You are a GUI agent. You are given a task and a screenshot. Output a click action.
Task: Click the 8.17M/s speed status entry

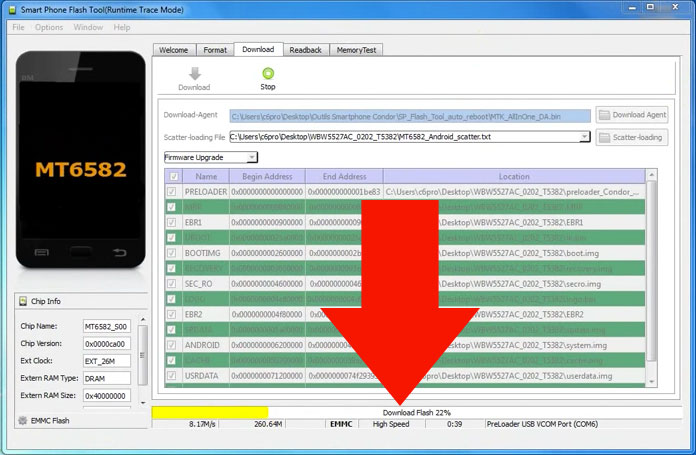click(202, 424)
